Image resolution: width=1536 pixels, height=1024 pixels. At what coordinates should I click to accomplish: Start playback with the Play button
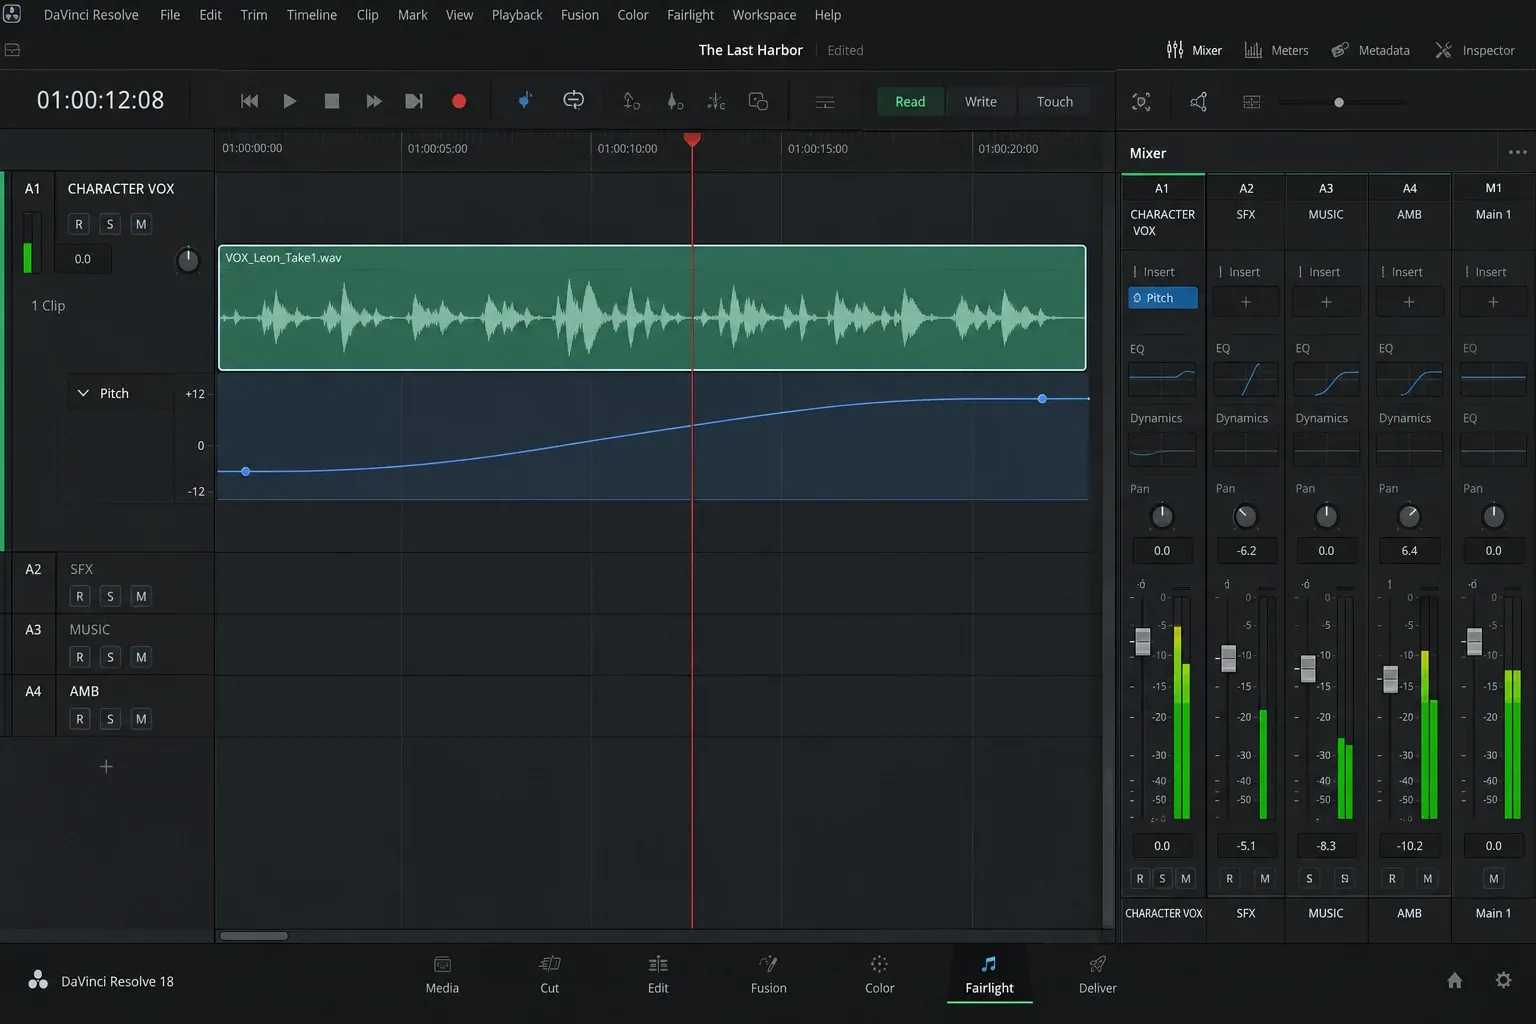[x=290, y=101]
